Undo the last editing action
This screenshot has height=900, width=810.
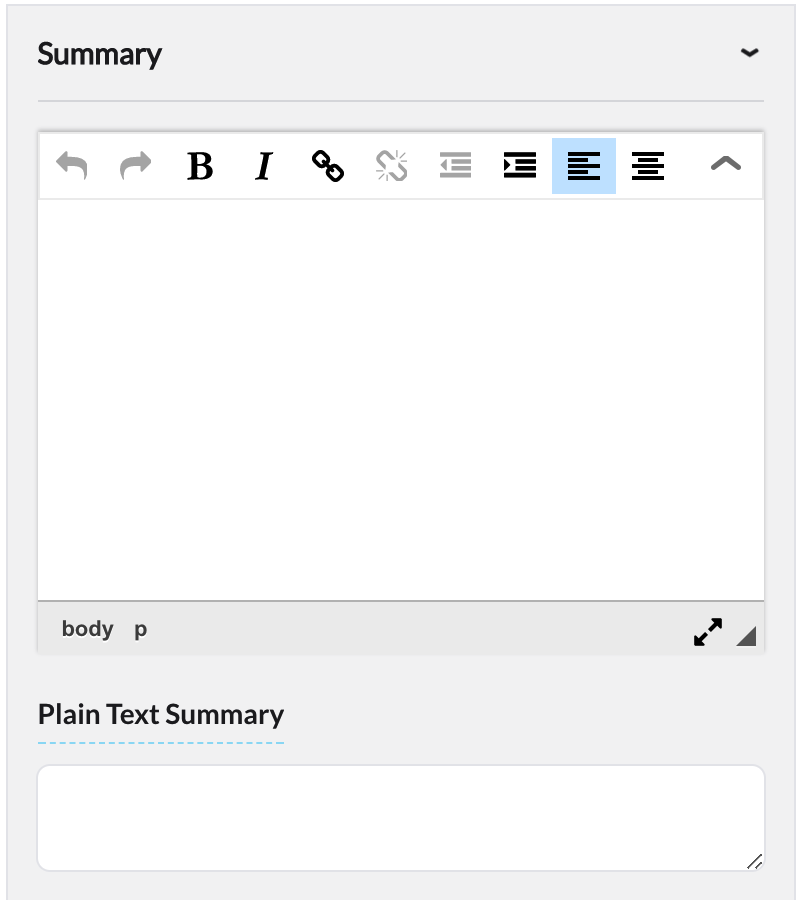coord(70,166)
